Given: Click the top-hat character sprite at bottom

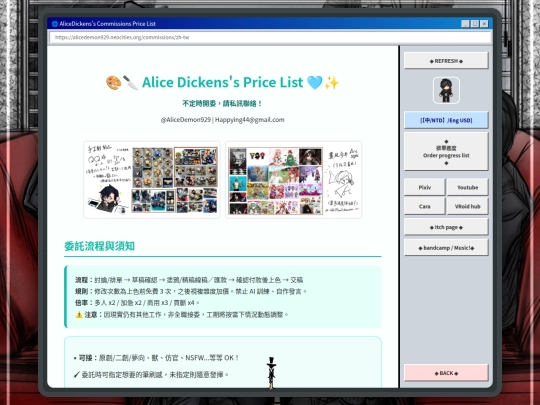Looking at the screenshot, I should click(271, 373).
